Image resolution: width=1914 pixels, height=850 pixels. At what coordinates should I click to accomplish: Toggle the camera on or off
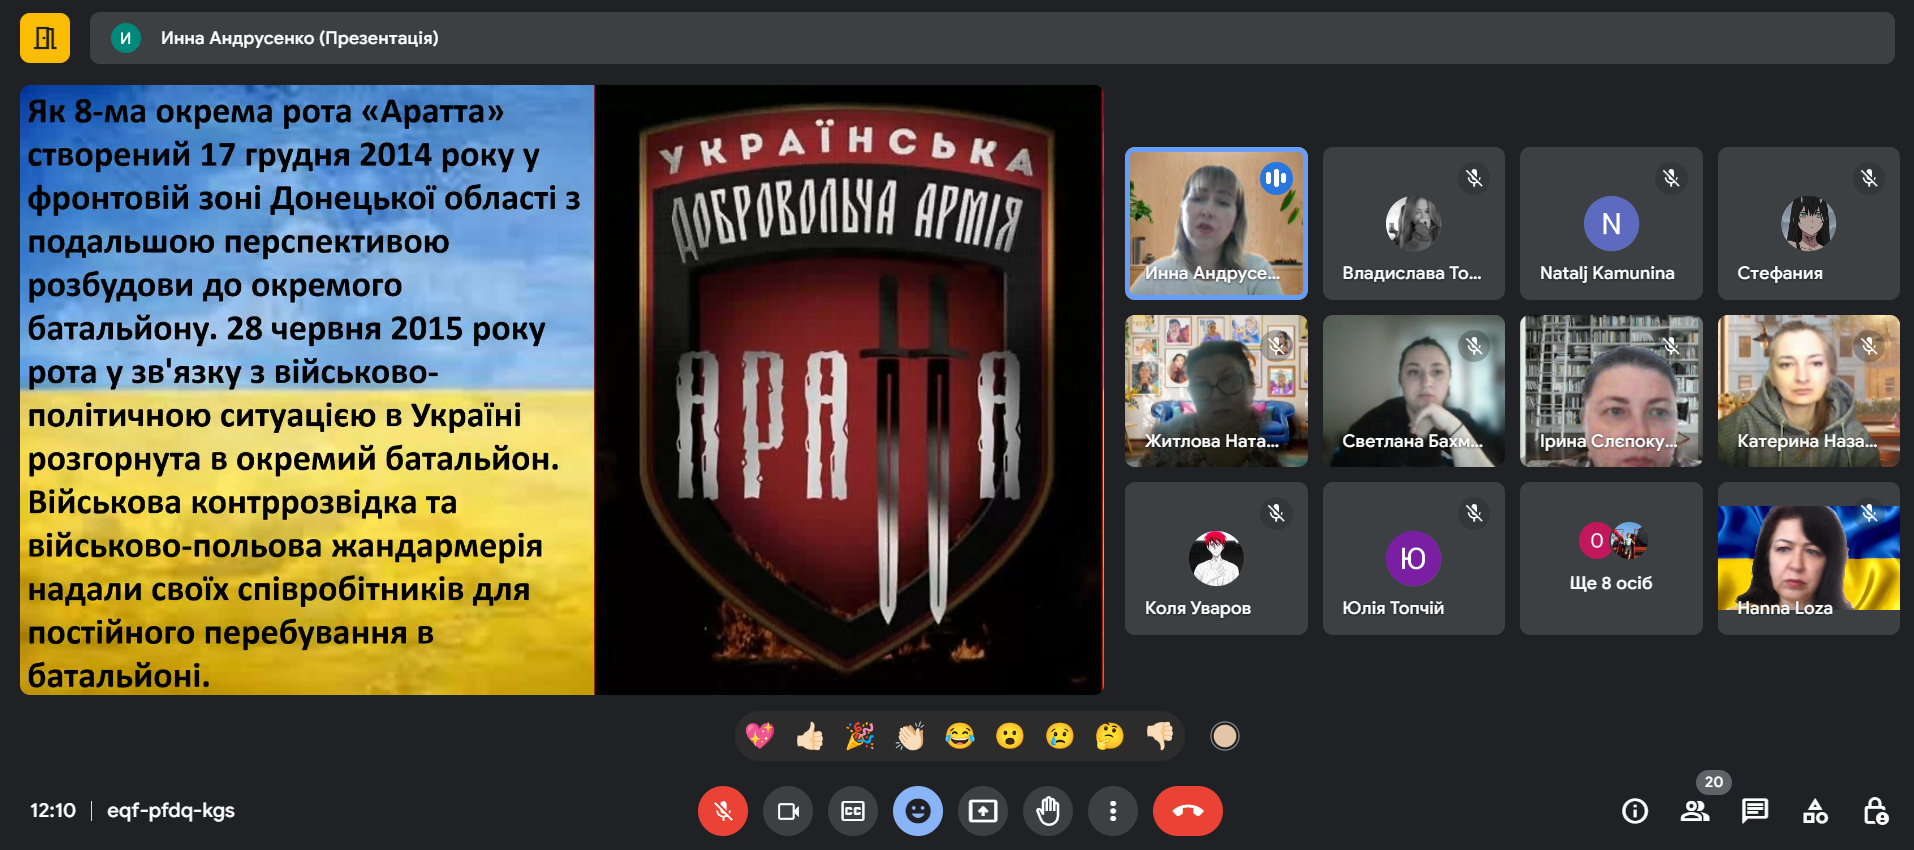tap(787, 811)
